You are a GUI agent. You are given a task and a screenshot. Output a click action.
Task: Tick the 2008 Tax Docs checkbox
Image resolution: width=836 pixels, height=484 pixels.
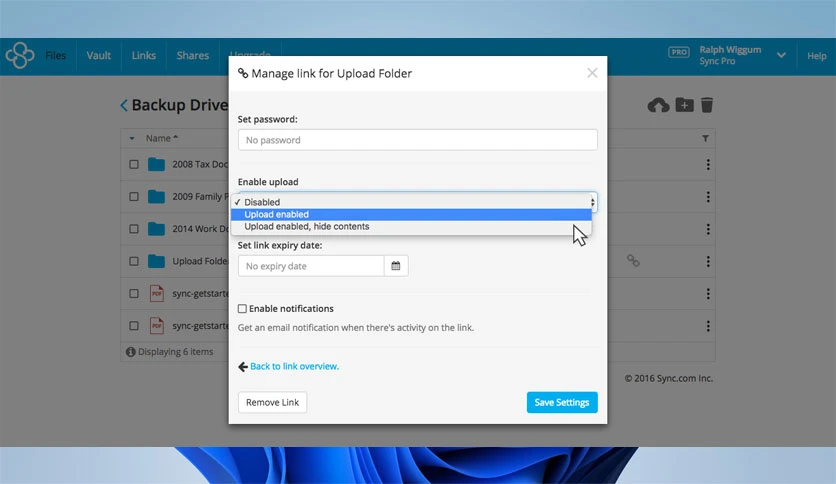(134, 165)
